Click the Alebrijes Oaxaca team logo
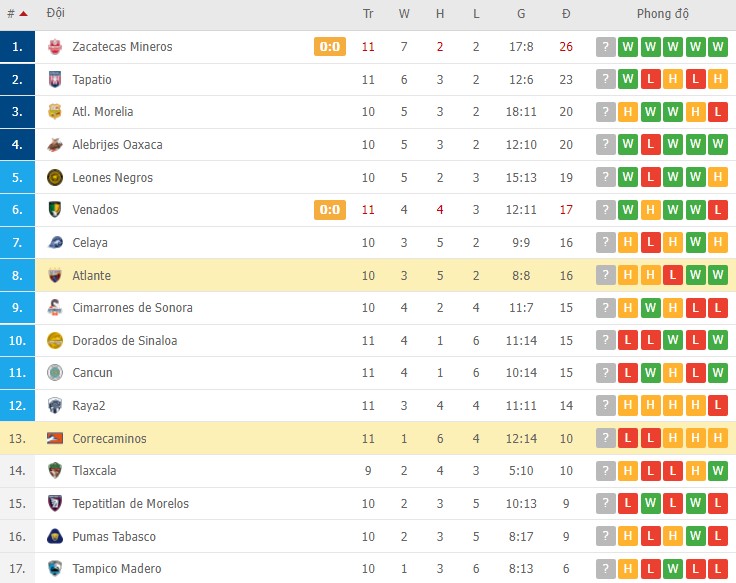The height and width of the screenshot is (583, 736). (x=55, y=145)
